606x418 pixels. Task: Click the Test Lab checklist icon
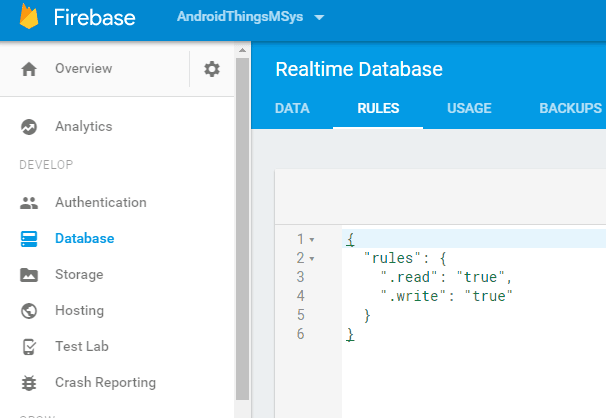coord(29,347)
